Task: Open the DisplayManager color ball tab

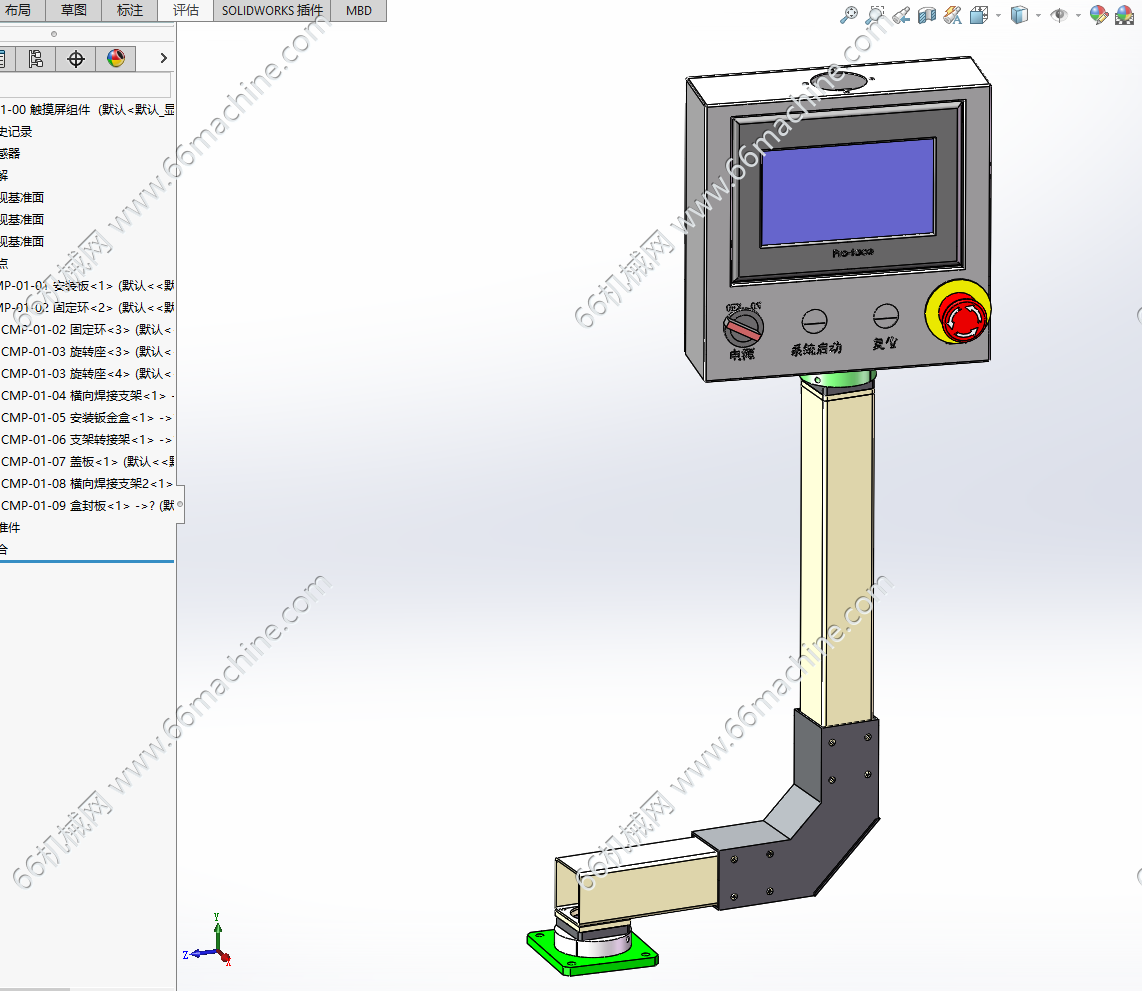Action: click(116, 58)
